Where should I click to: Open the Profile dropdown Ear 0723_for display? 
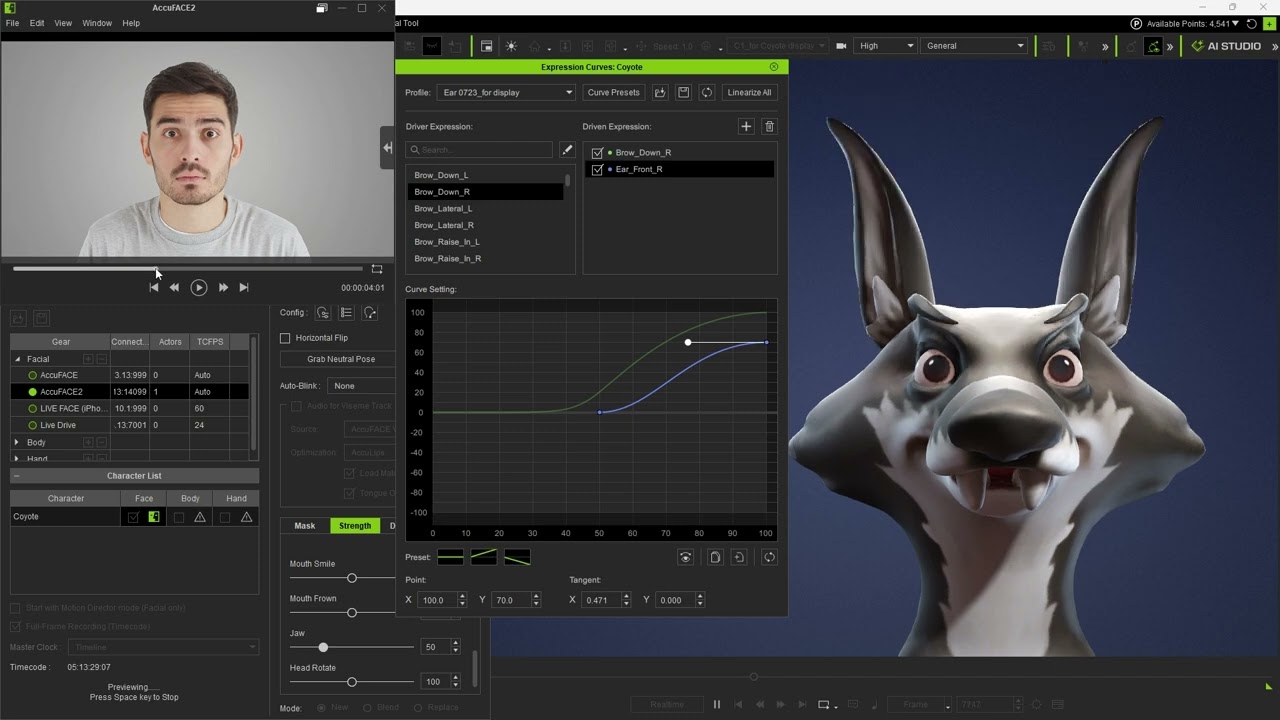(x=506, y=92)
